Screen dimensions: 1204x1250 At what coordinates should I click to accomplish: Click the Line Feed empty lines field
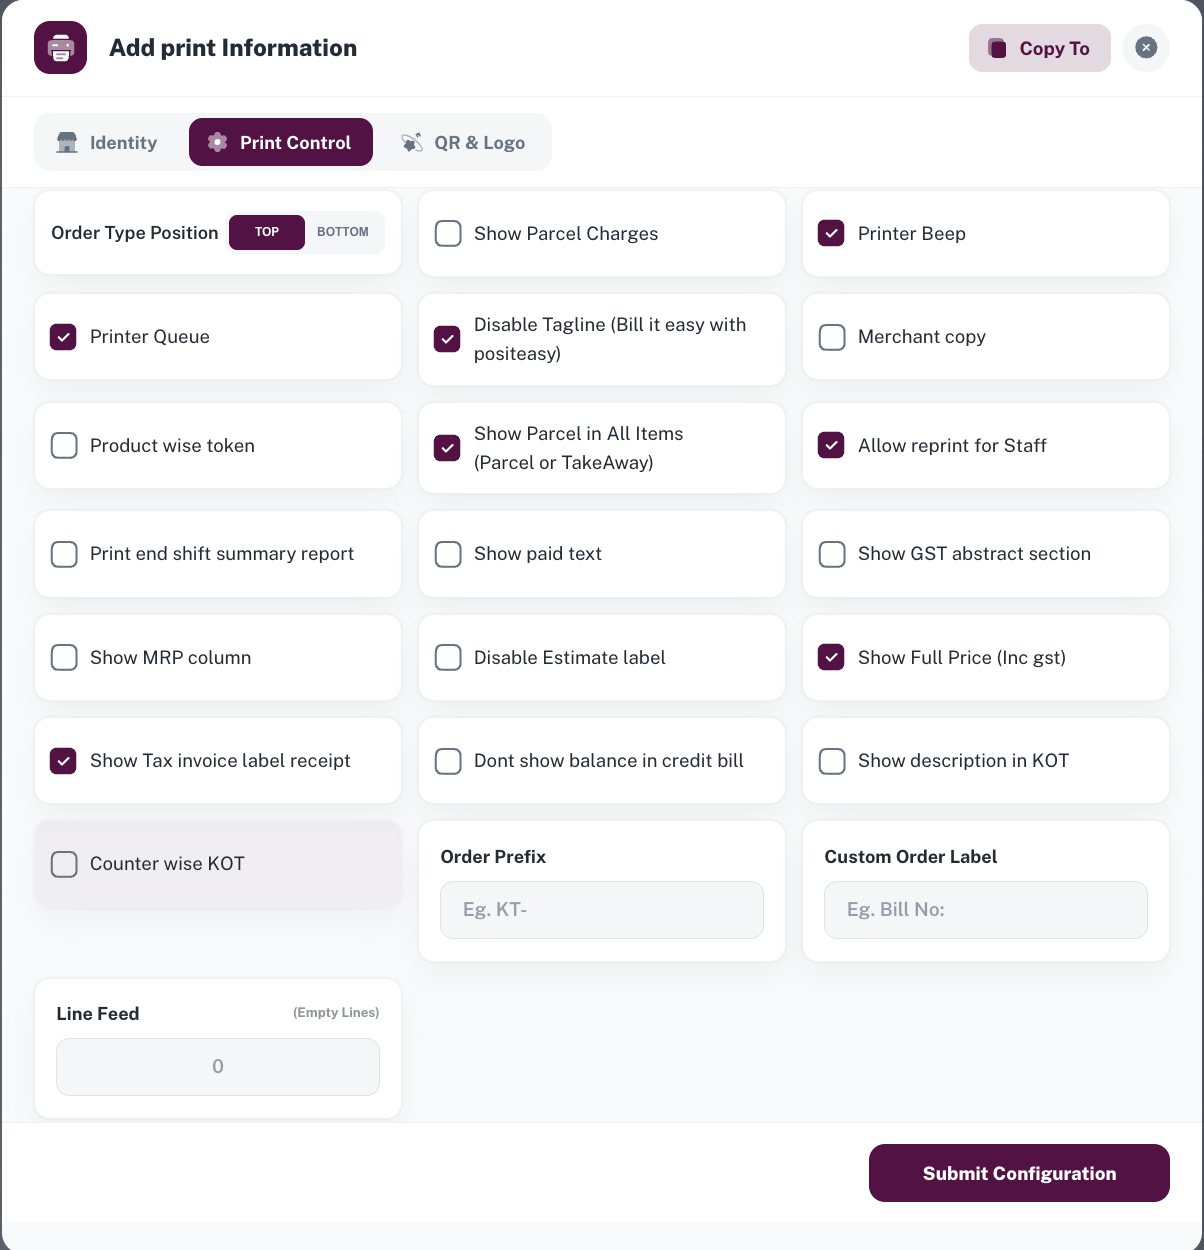217,1066
